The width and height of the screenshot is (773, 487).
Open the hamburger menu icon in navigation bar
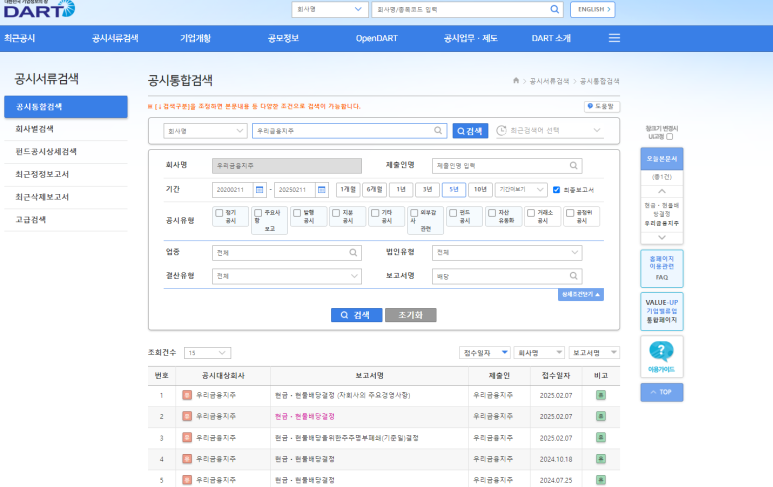(x=614, y=38)
